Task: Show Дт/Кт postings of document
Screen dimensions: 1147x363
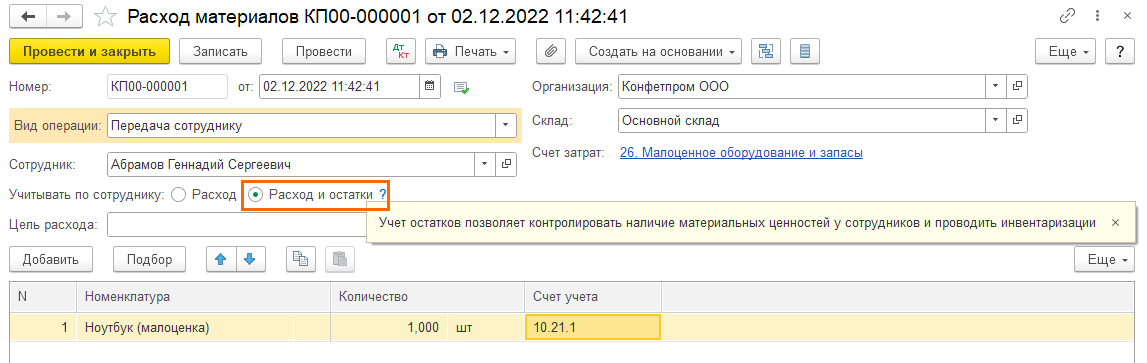Action: tap(401, 51)
